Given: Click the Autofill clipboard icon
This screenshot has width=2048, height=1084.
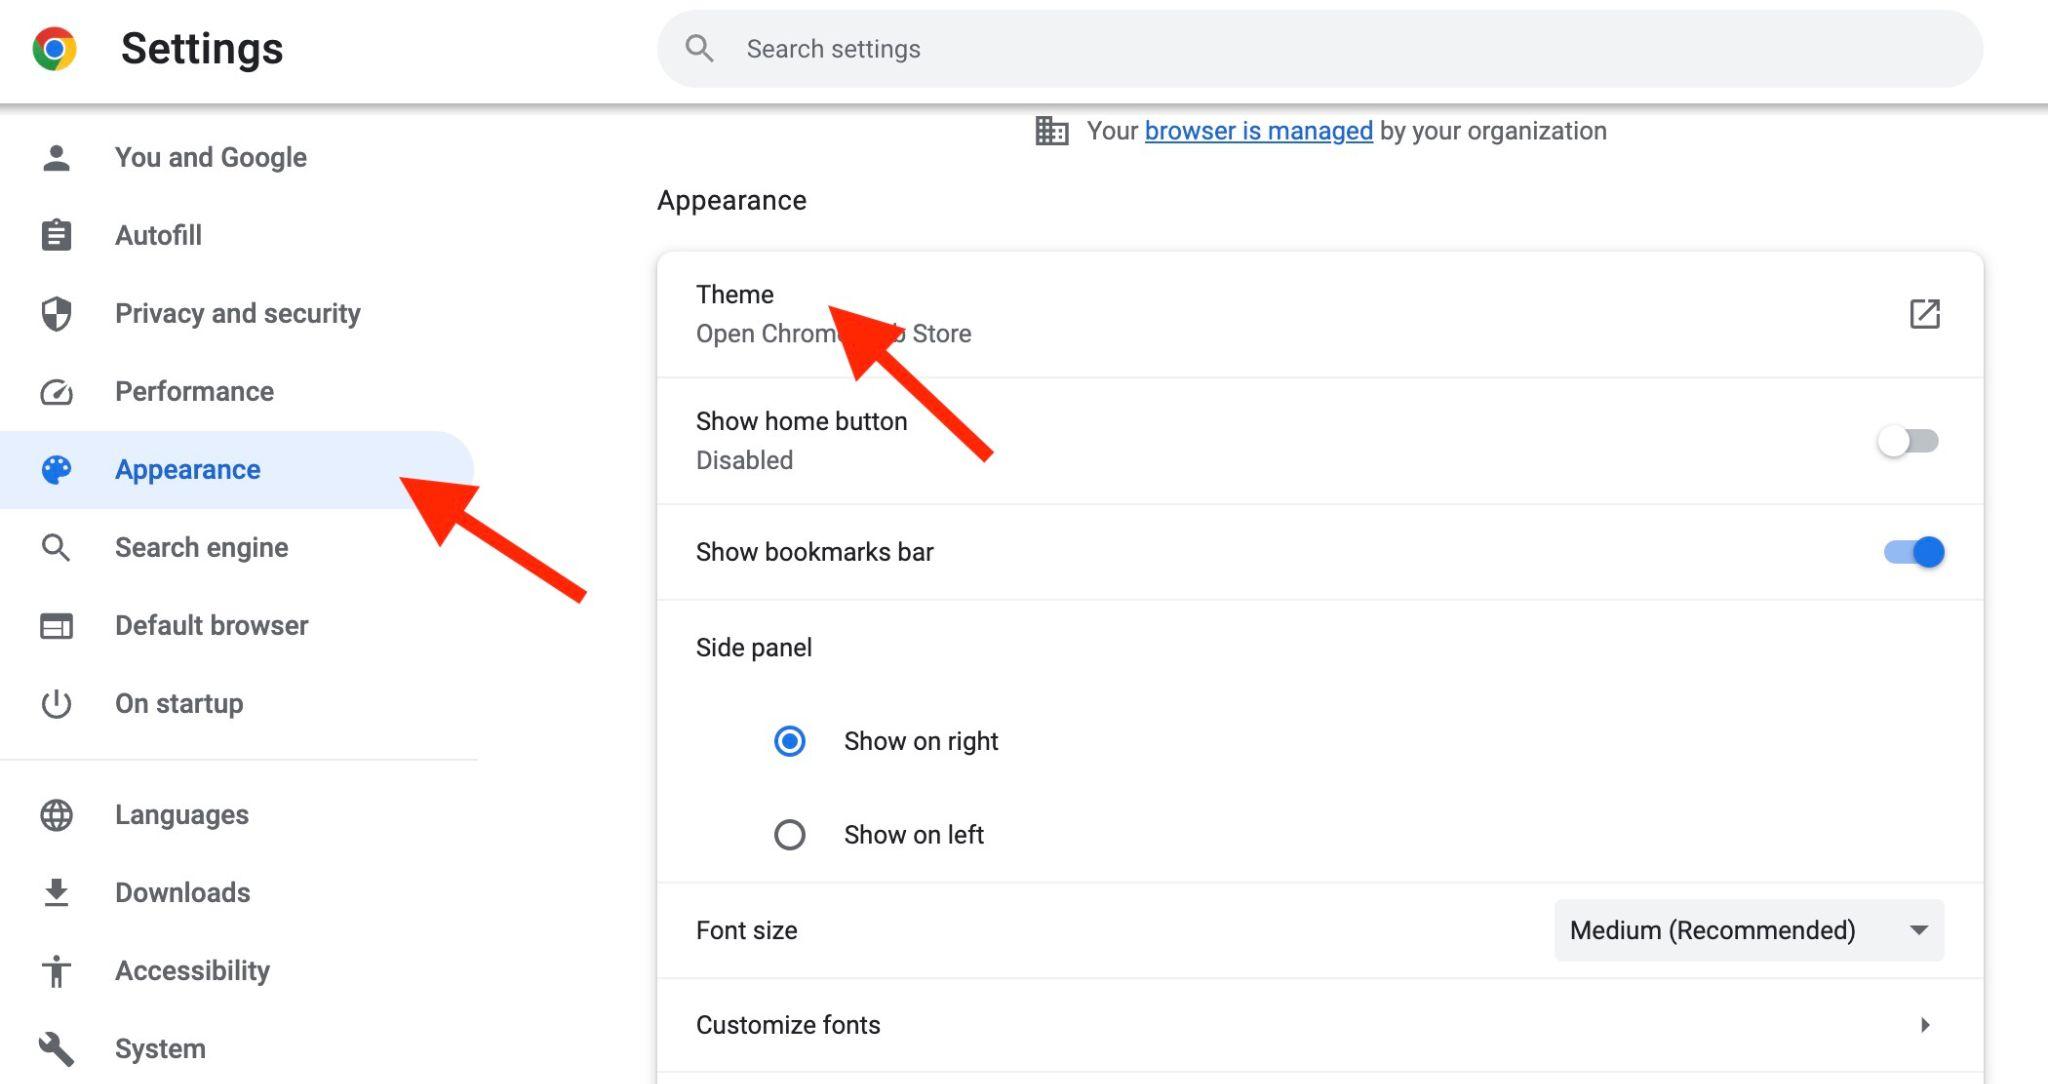Looking at the screenshot, I should (x=56, y=235).
